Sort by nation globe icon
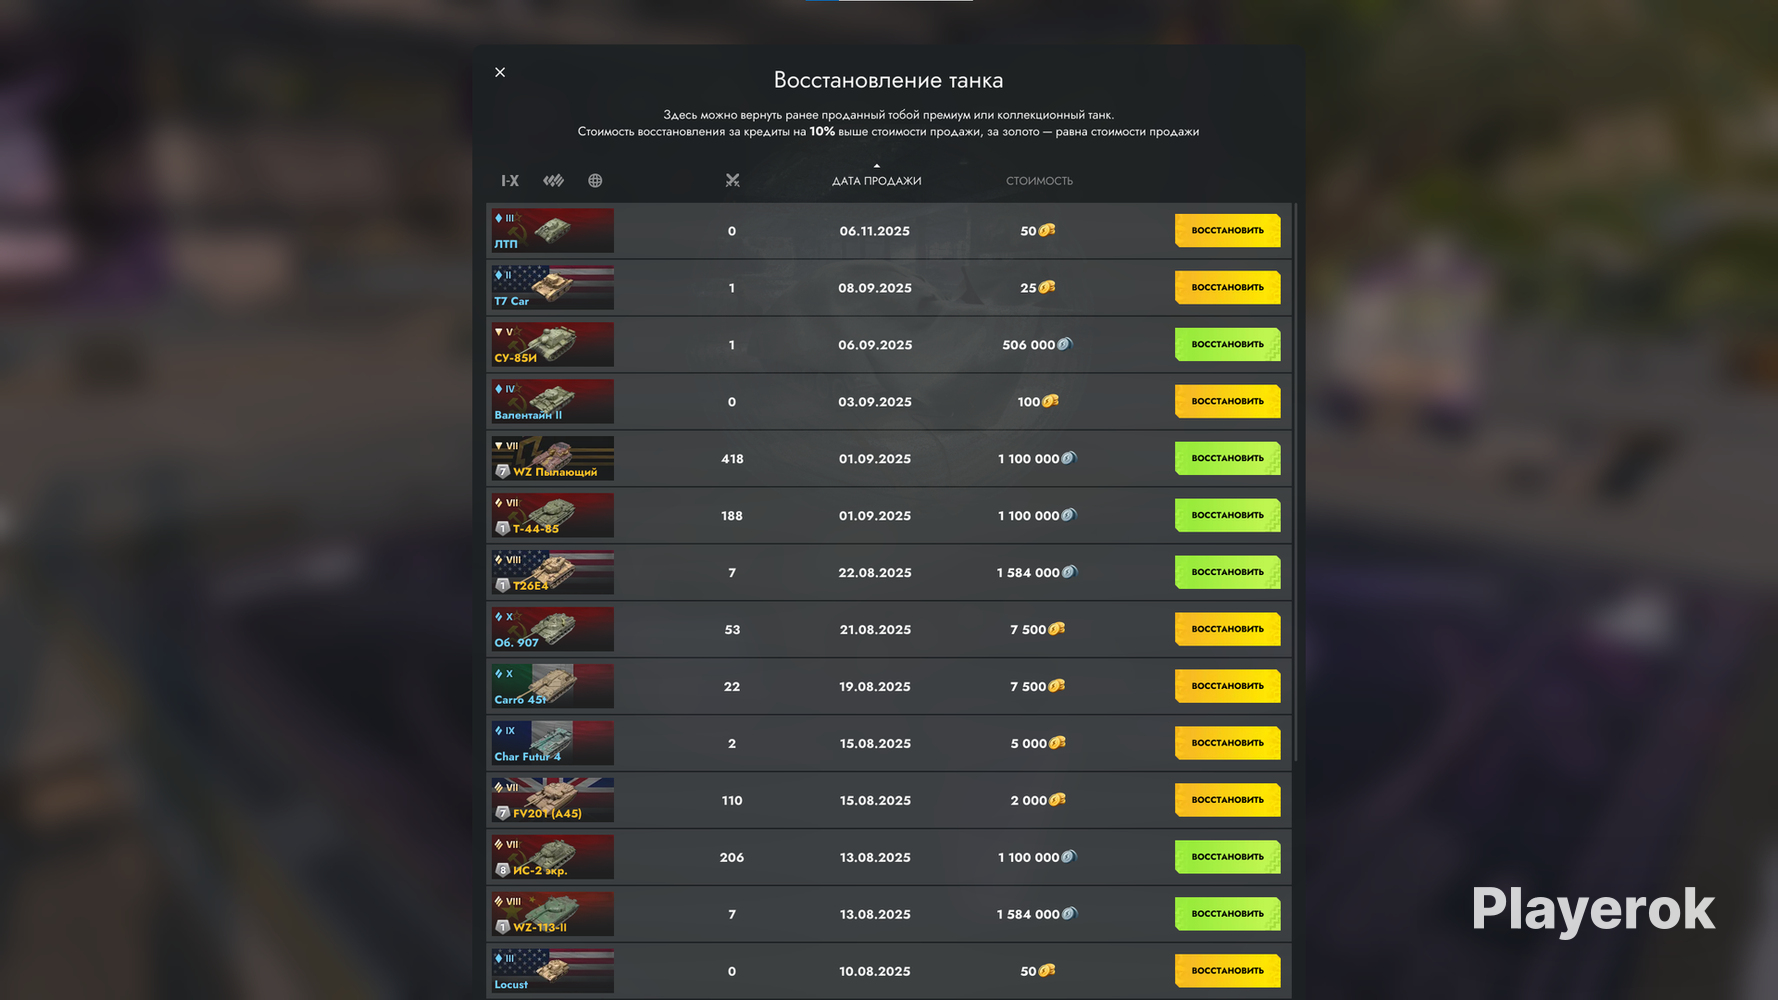Screen dimensions: 1778x1000 point(595,181)
